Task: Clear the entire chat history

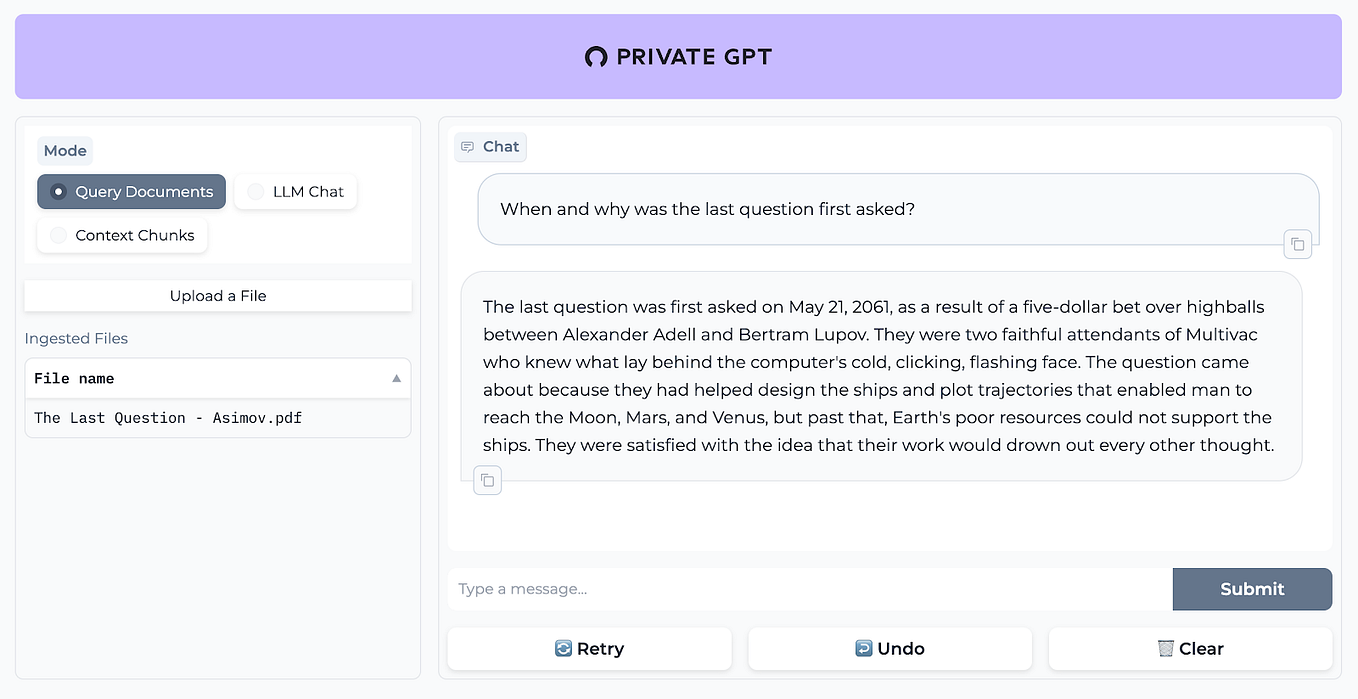Action: coord(1190,648)
